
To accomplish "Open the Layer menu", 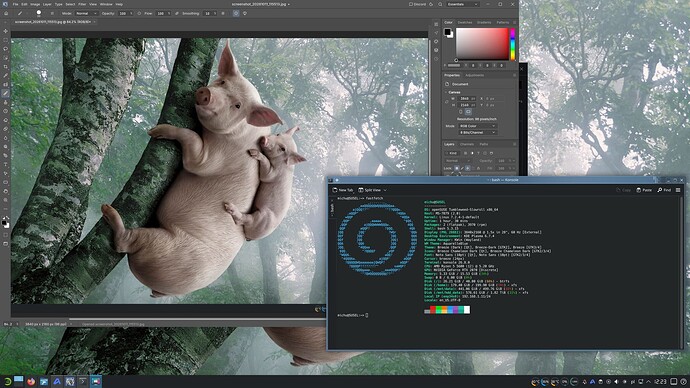I will 47,4.
